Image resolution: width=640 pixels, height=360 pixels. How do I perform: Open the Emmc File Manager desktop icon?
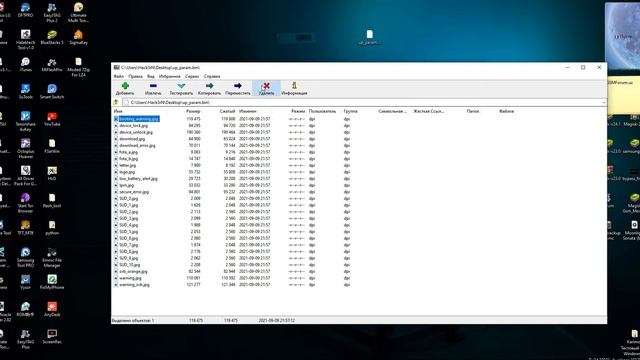[x=52, y=257]
